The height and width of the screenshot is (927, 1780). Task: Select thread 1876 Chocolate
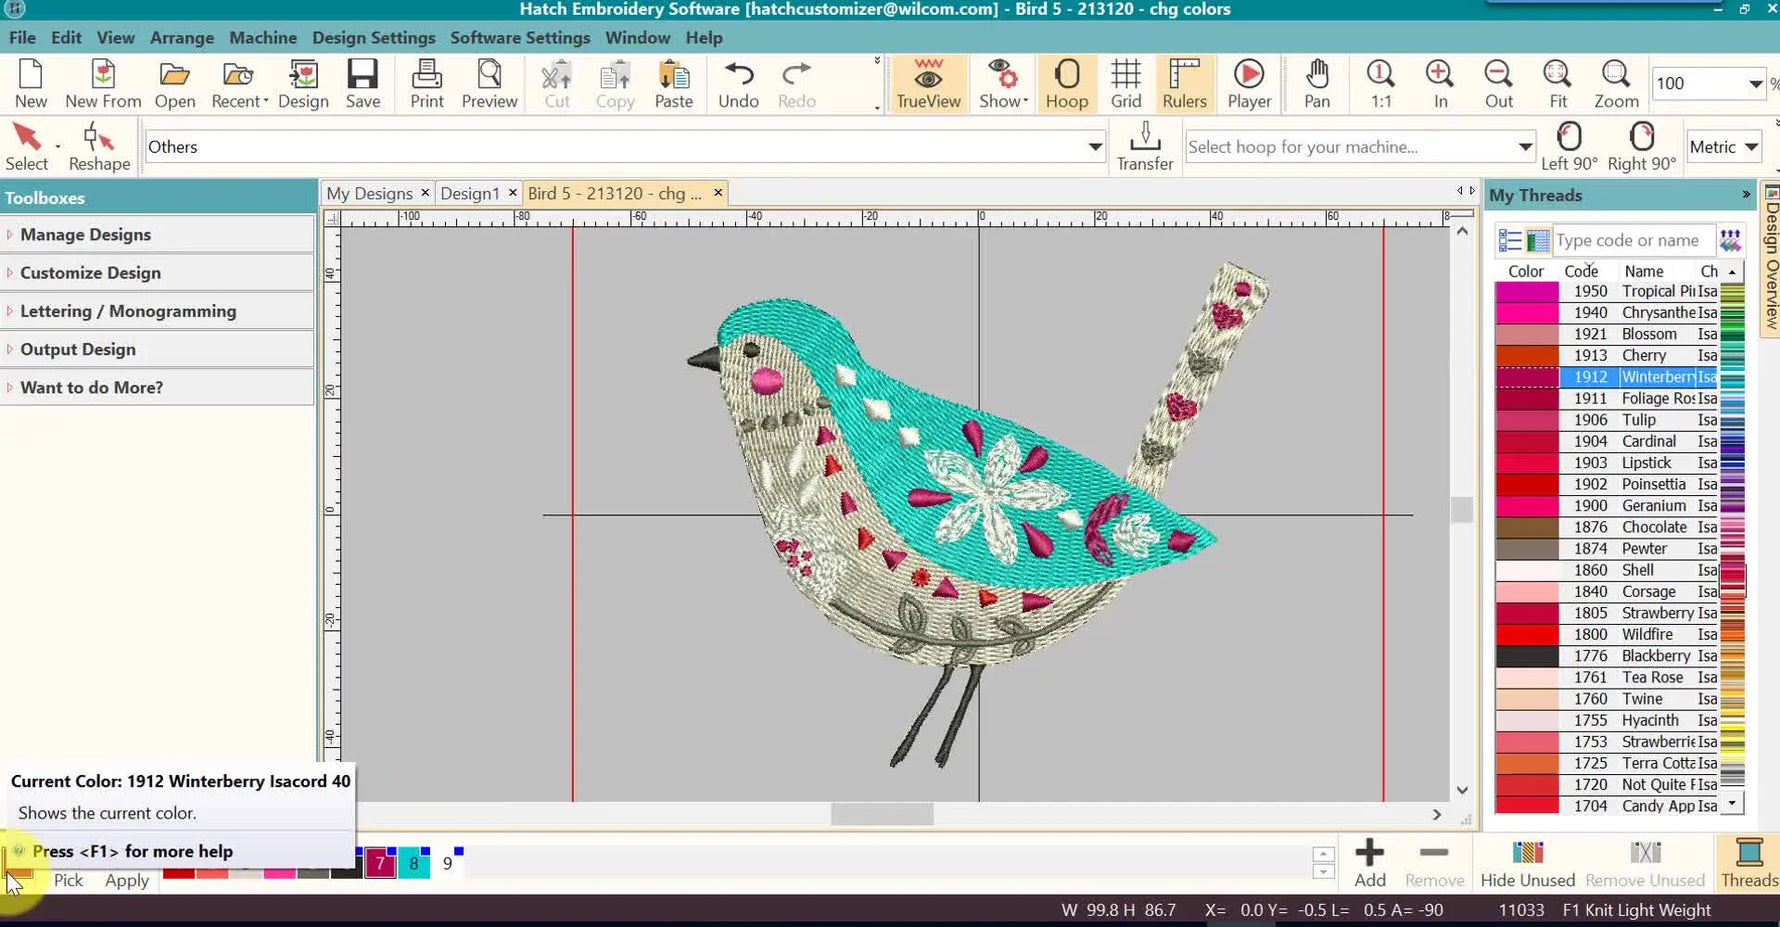point(1606,527)
